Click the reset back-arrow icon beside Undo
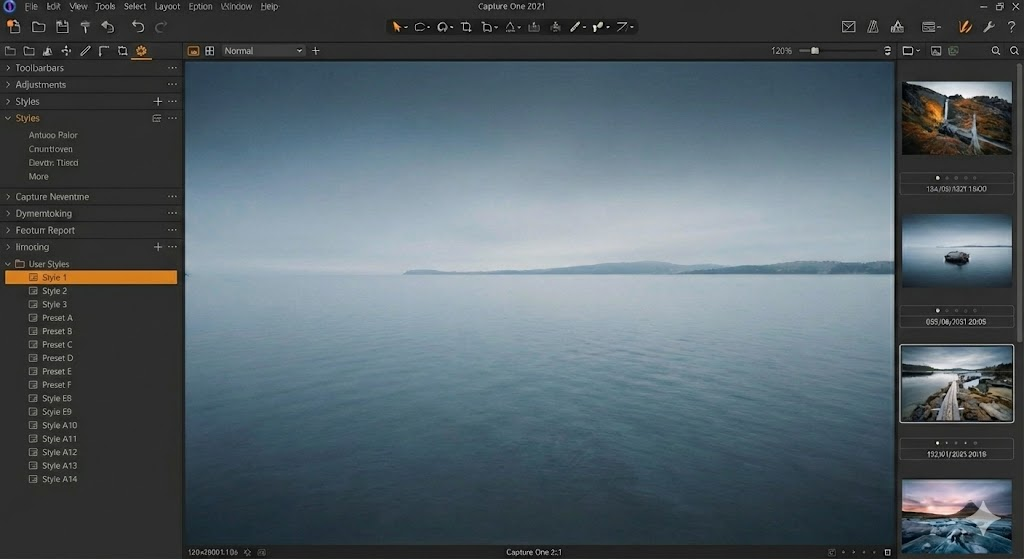Viewport: 1024px width, 559px height. point(108,27)
